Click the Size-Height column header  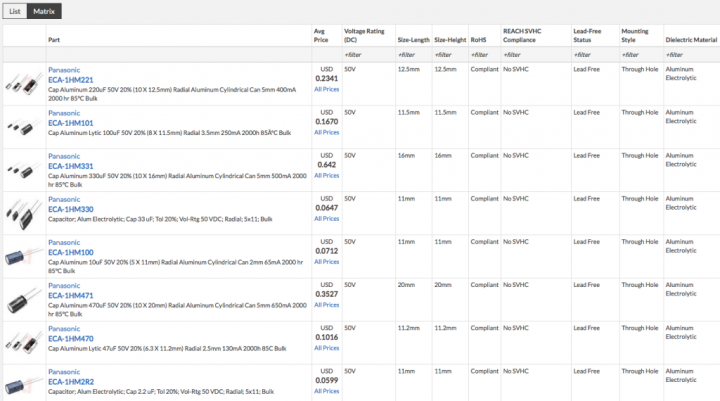pos(450,40)
